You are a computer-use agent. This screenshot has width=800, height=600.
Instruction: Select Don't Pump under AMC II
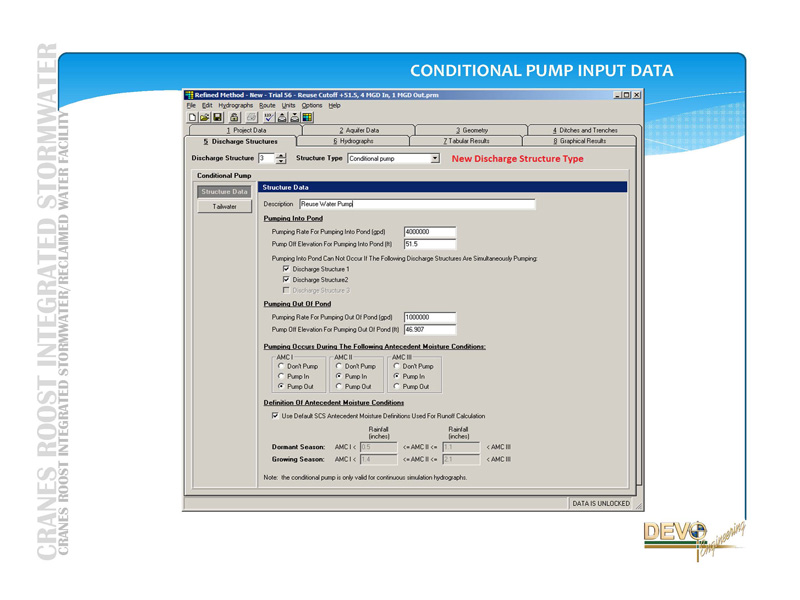click(339, 367)
